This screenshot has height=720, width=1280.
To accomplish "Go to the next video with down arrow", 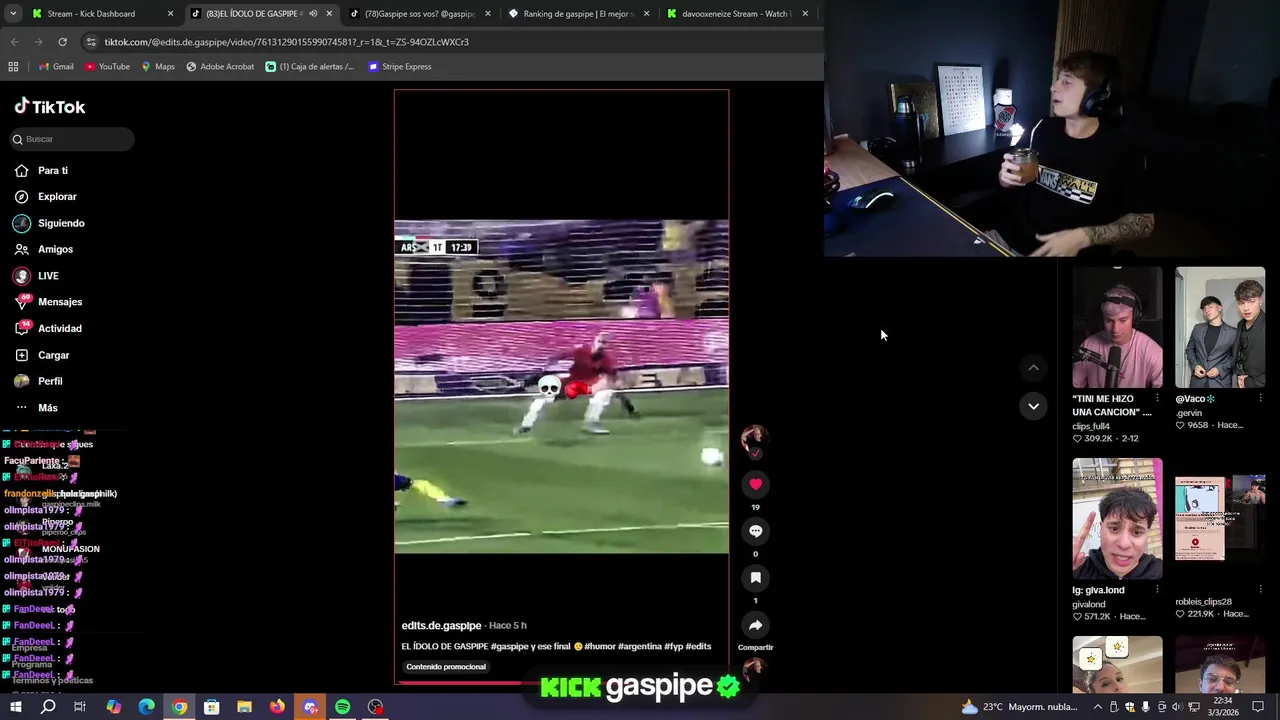I will [x=1033, y=406].
